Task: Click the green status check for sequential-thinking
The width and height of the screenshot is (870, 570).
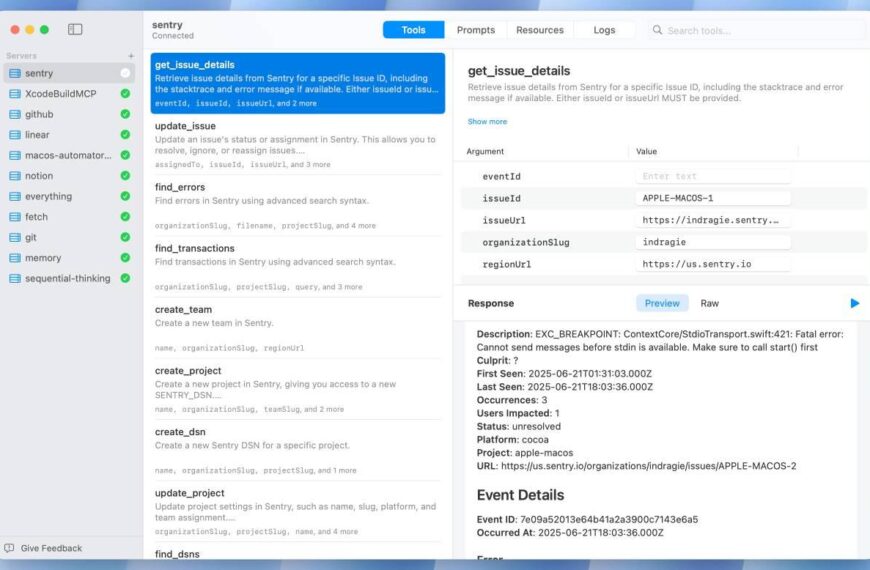Action: coord(125,279)
